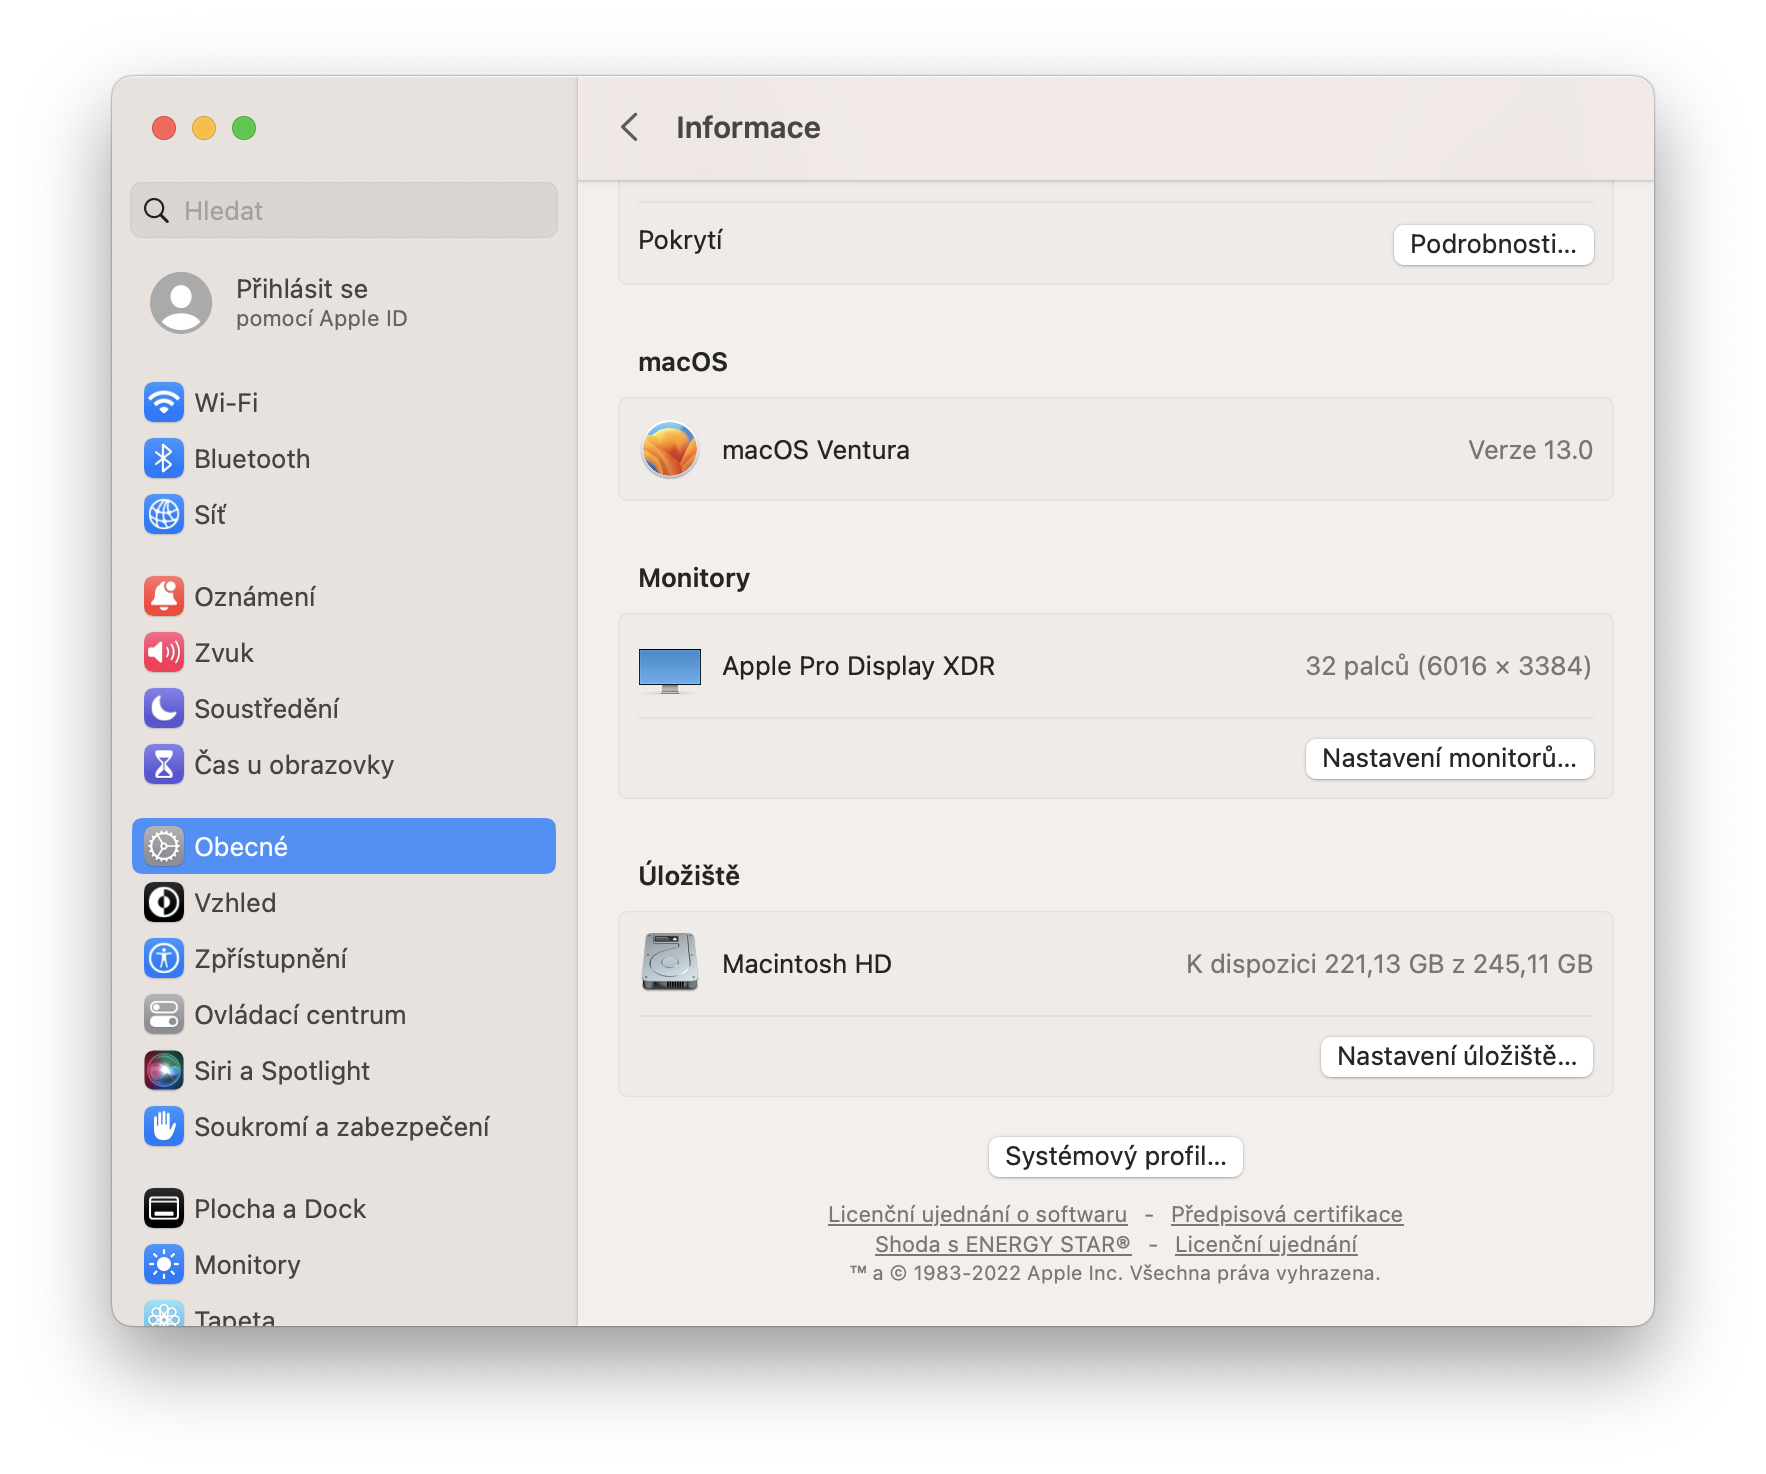Click the Síť globe icon

pos(164,515)
